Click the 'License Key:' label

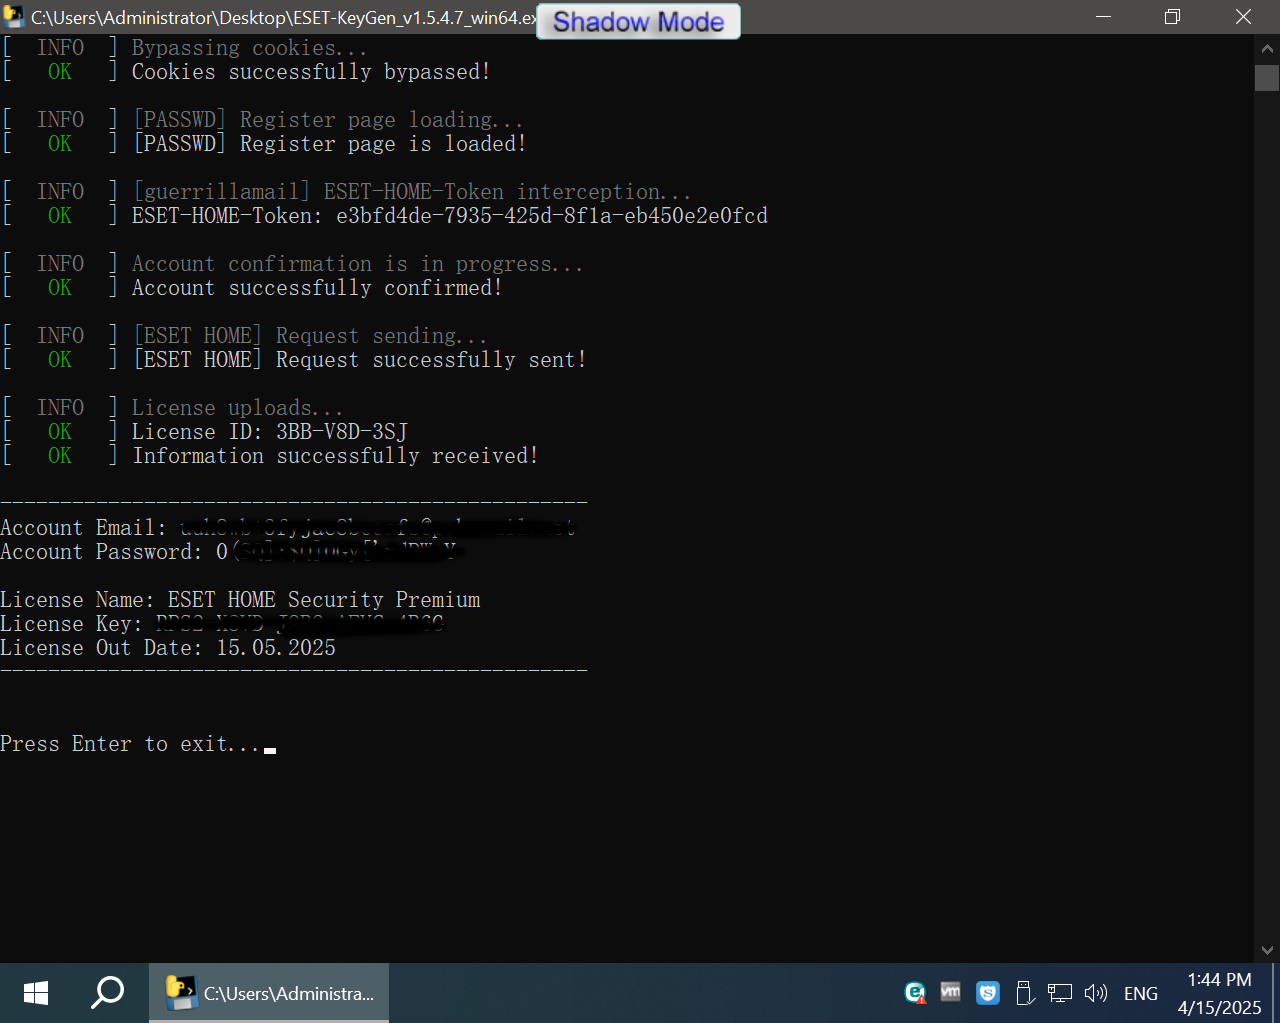pyautogui.click(x=72, y=624)
